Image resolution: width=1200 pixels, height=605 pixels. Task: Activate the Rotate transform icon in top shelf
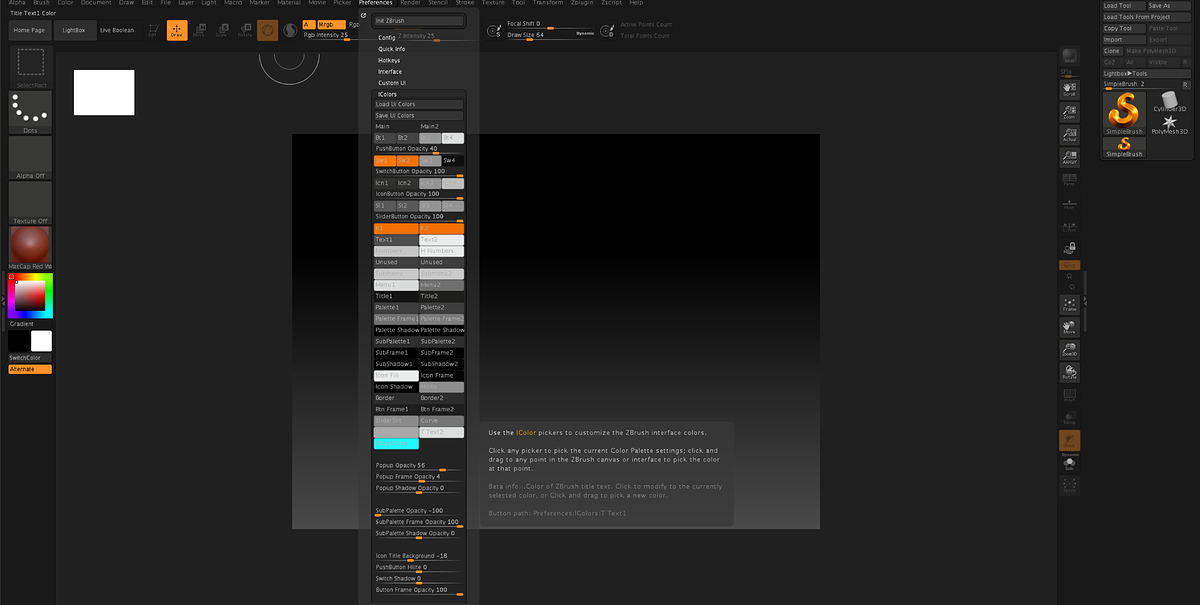tap(245, 31)
